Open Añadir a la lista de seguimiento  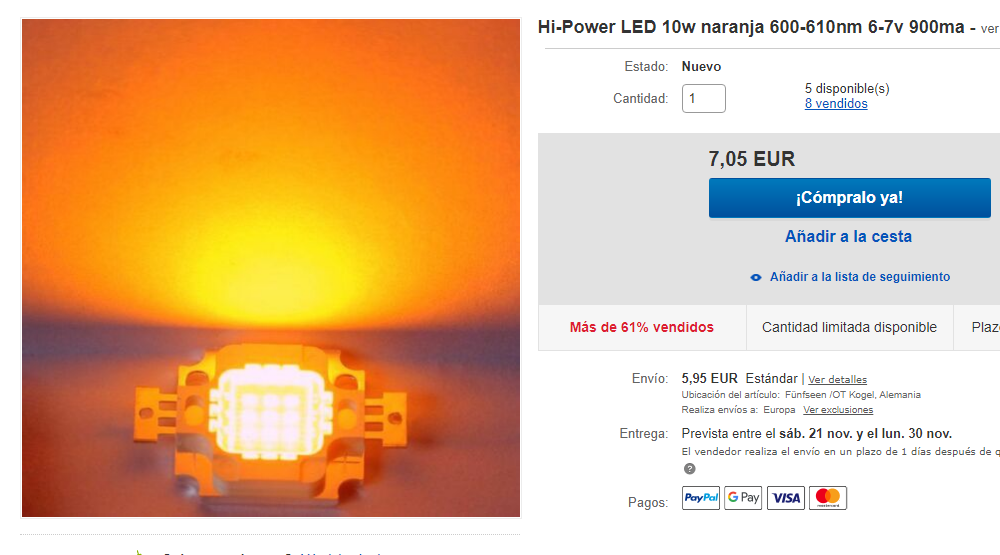860,277
